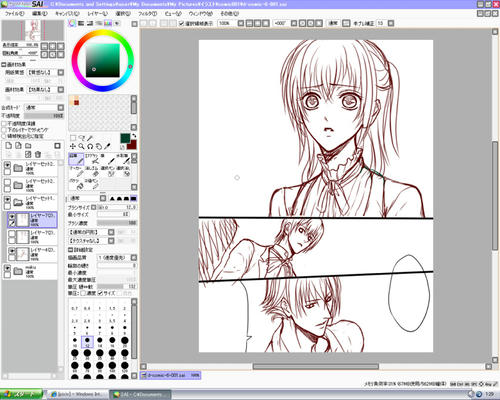The width and height of the screenshot is (500, 400).
Task: Open the Edit menu
Action: coord(40,14)
